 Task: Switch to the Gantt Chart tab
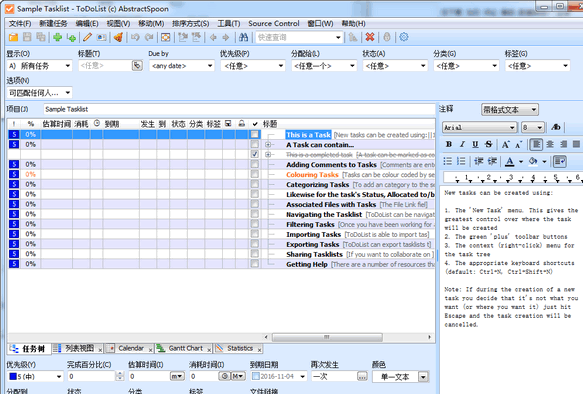[184, 348]
